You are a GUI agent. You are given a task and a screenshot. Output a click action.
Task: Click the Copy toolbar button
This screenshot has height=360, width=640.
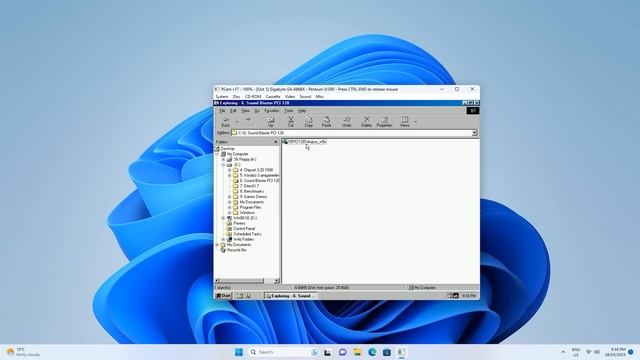click(x=309, y=122)
